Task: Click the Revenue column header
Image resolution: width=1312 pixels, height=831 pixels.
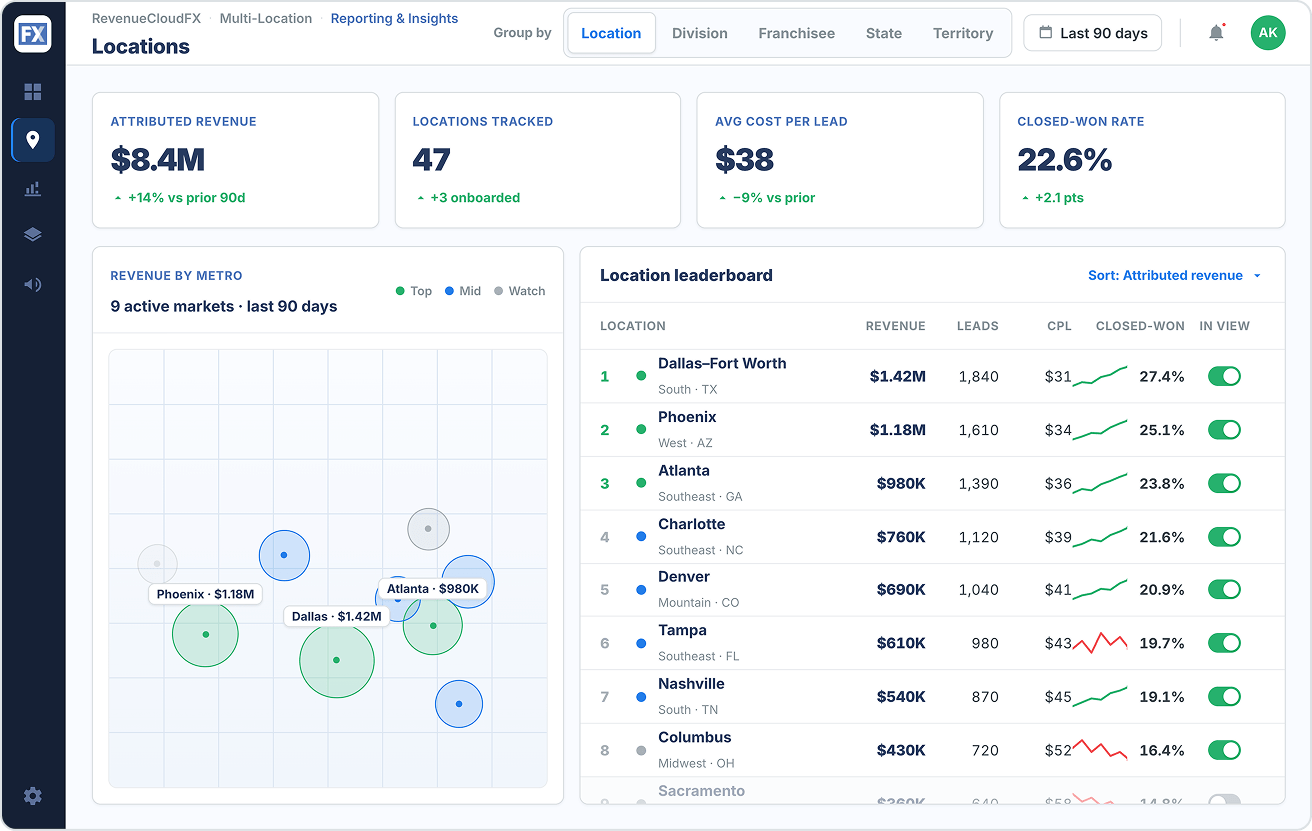Action: point(896,326)
